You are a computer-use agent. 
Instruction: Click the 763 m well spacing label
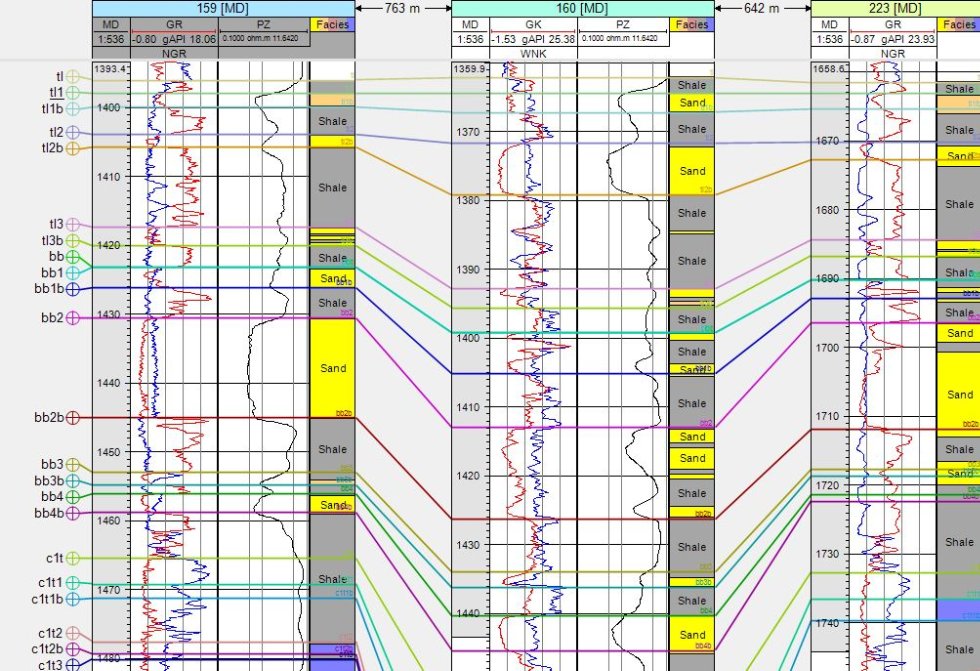click(x=404, y=8)
